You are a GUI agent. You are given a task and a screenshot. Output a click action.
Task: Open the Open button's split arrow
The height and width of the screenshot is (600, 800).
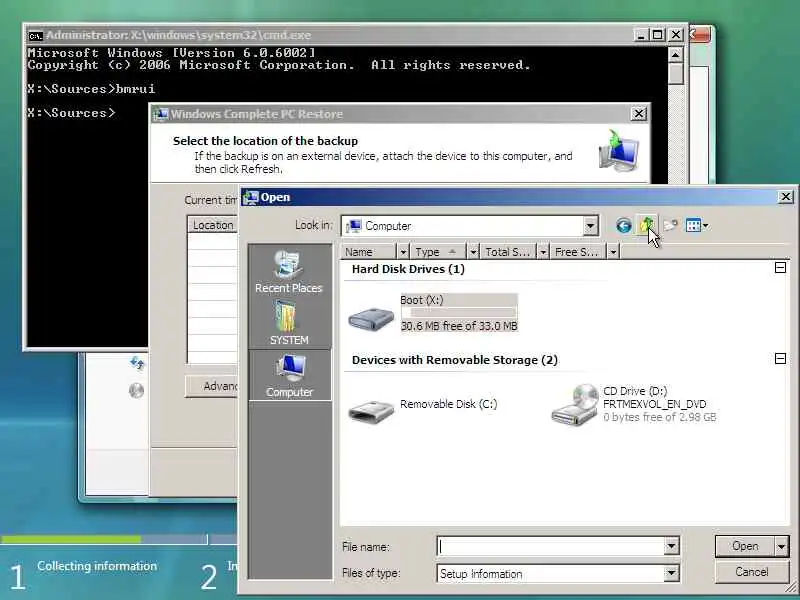click(x=782, y=546)
